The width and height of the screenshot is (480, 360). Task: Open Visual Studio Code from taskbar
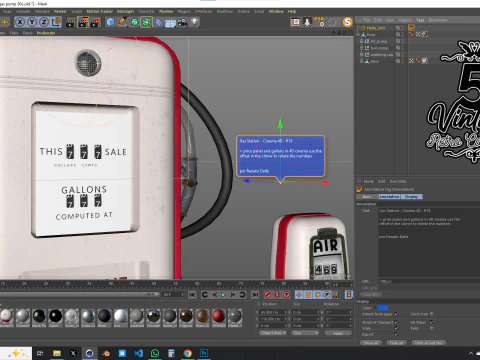click(x=139, y=353)
